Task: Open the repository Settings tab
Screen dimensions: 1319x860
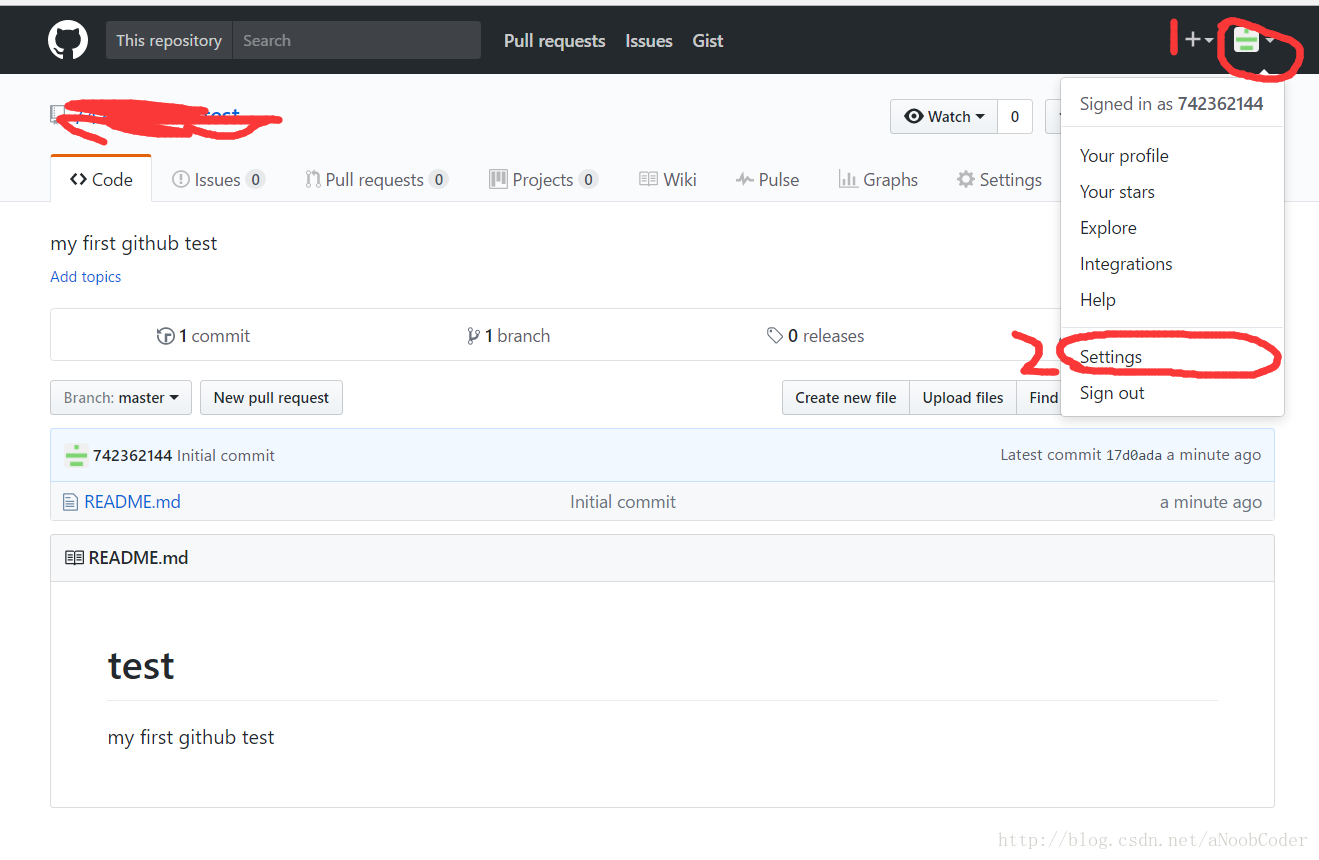Action: coord(999,180)
